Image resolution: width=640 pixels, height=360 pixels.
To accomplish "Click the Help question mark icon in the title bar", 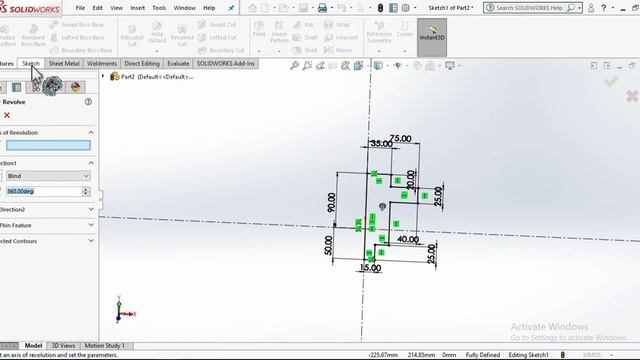I will [x=604, y=8].
